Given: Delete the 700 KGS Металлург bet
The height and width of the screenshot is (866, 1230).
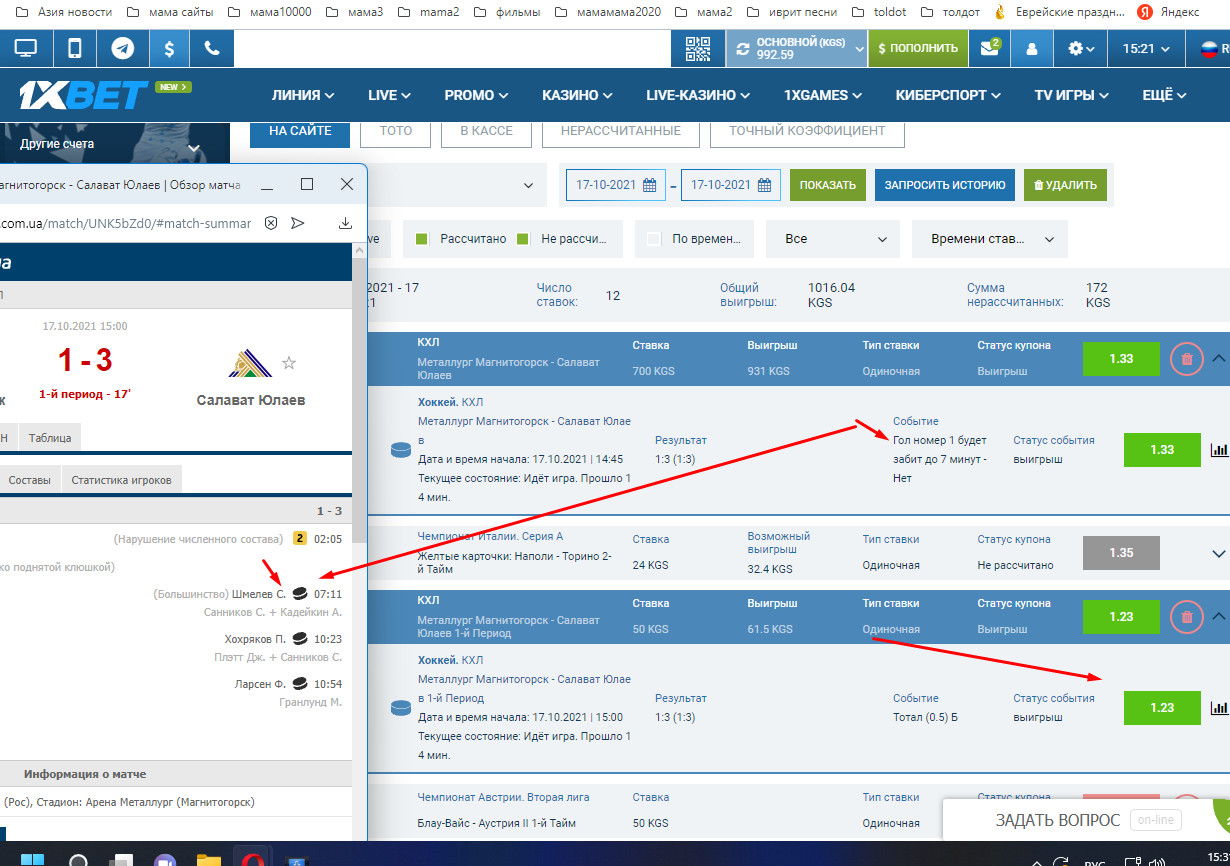Looking at the screenshot, I should point(1187,358).
